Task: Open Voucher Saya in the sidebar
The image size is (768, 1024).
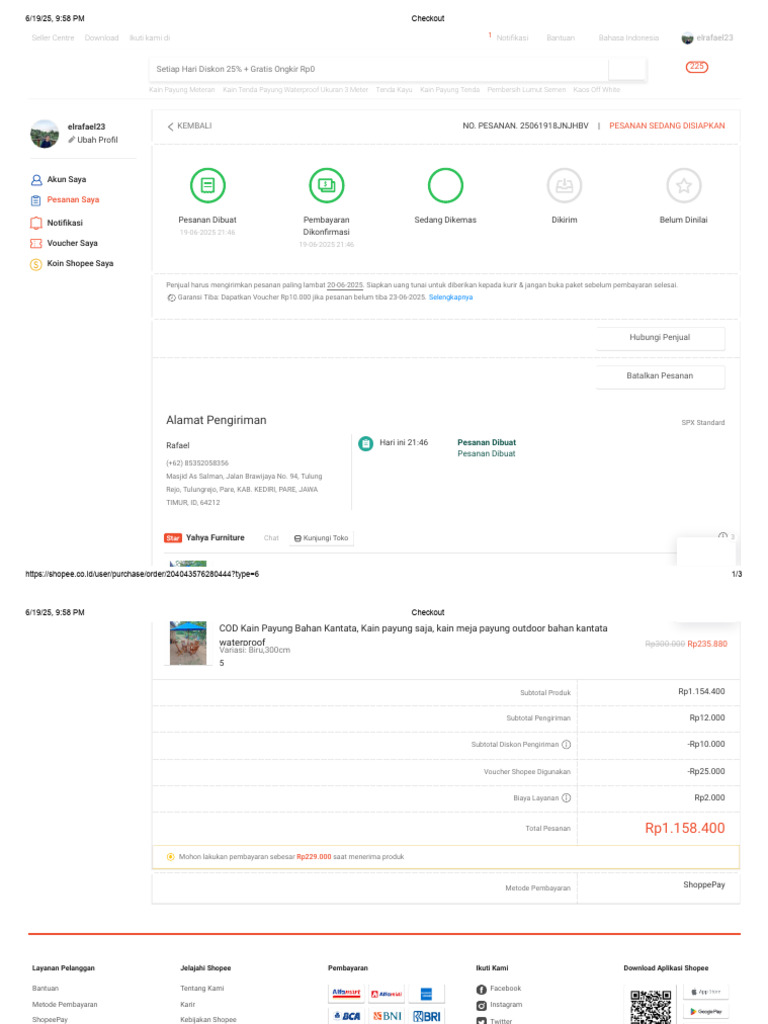Action: click(64, 243)
